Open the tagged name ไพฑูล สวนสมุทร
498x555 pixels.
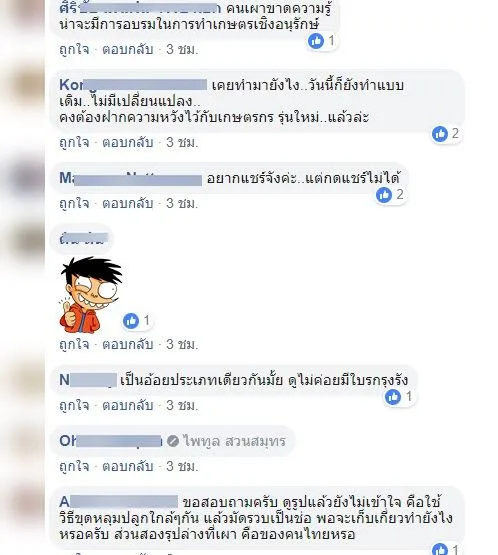pos(234,441)
